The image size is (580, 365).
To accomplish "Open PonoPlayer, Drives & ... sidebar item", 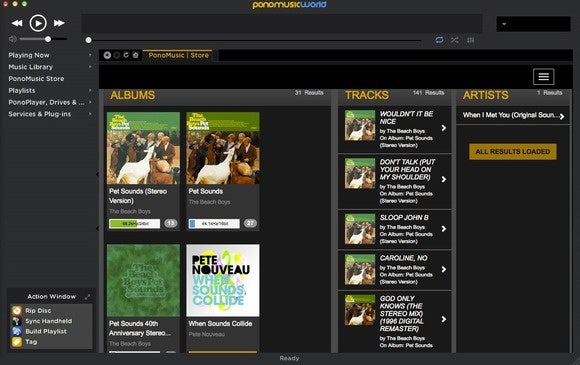I will tap(46, 102).
